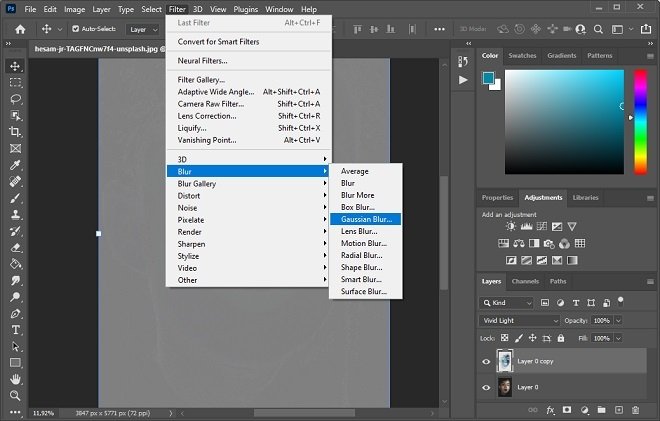Create a new layer with plus icon
This screenshot has height=421, width=660.
click(618, 410)
